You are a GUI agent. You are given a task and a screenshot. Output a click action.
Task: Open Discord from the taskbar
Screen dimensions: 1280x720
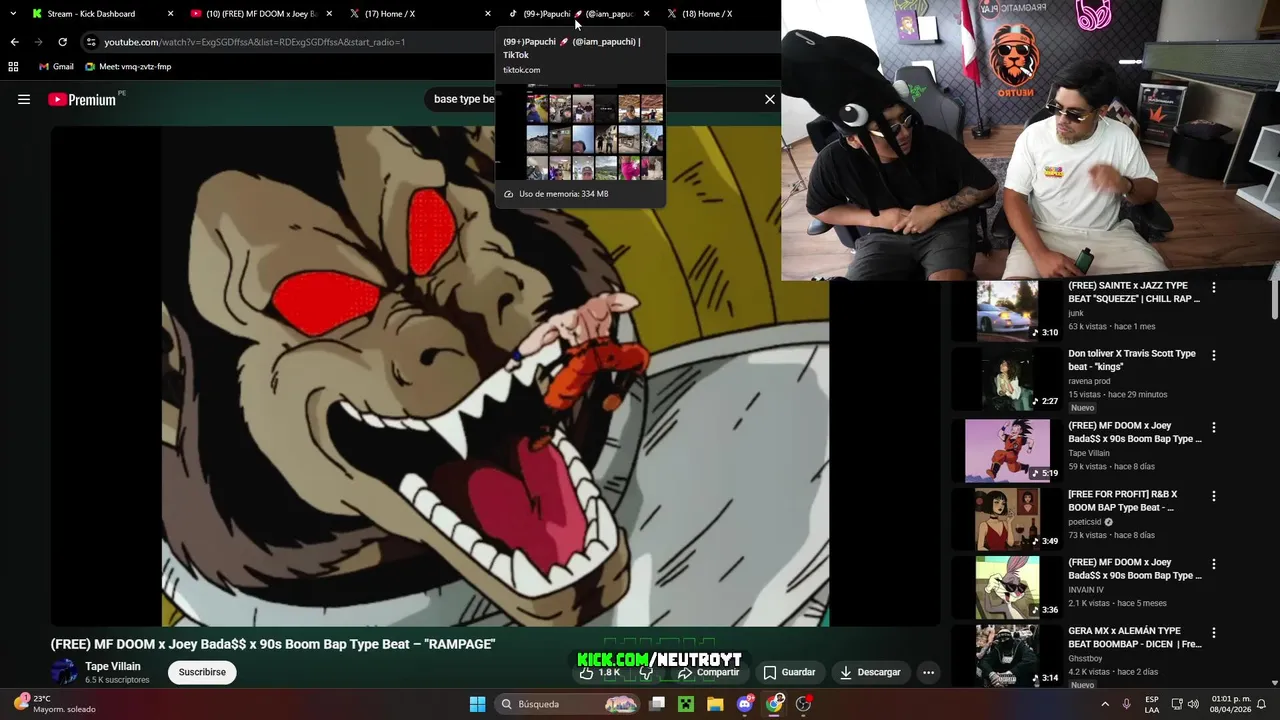745,704
